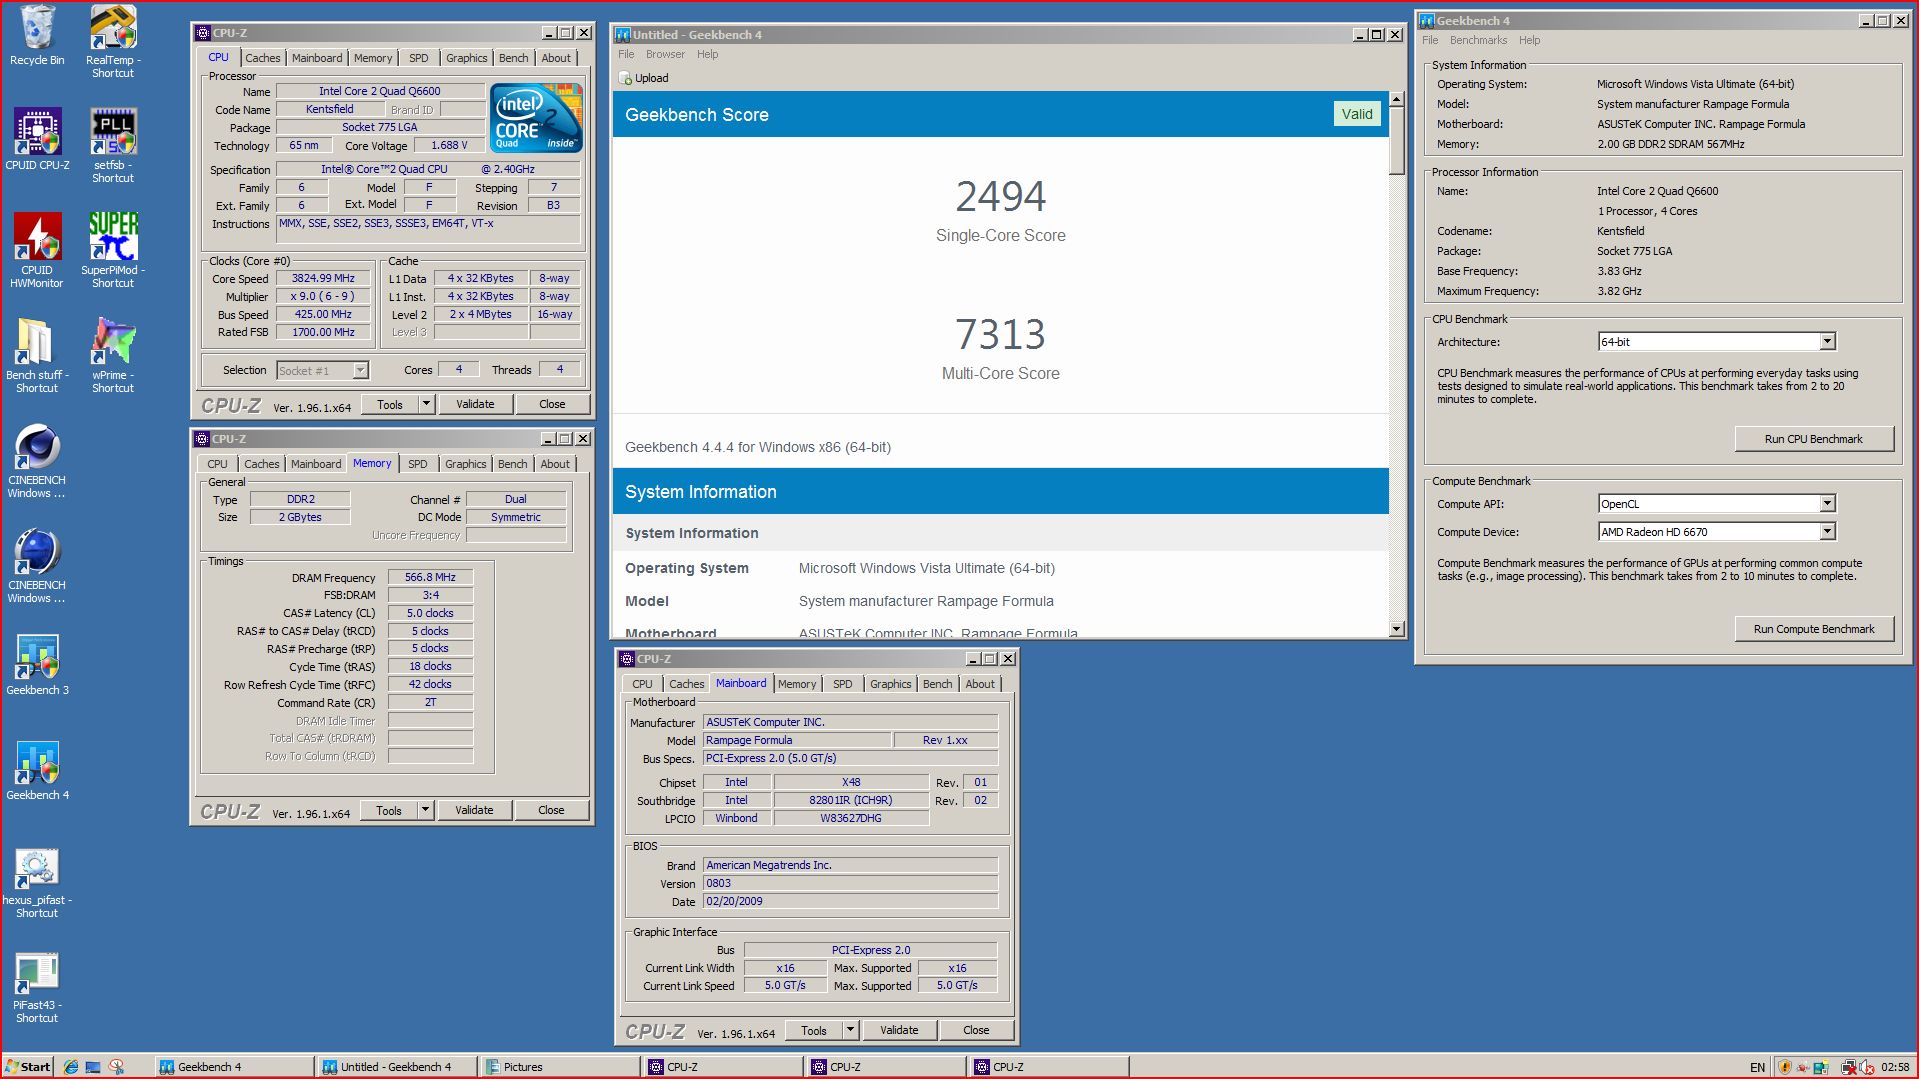Click the EN language indicator in tray
1919x1079 pixels.
[1757, 1067]
